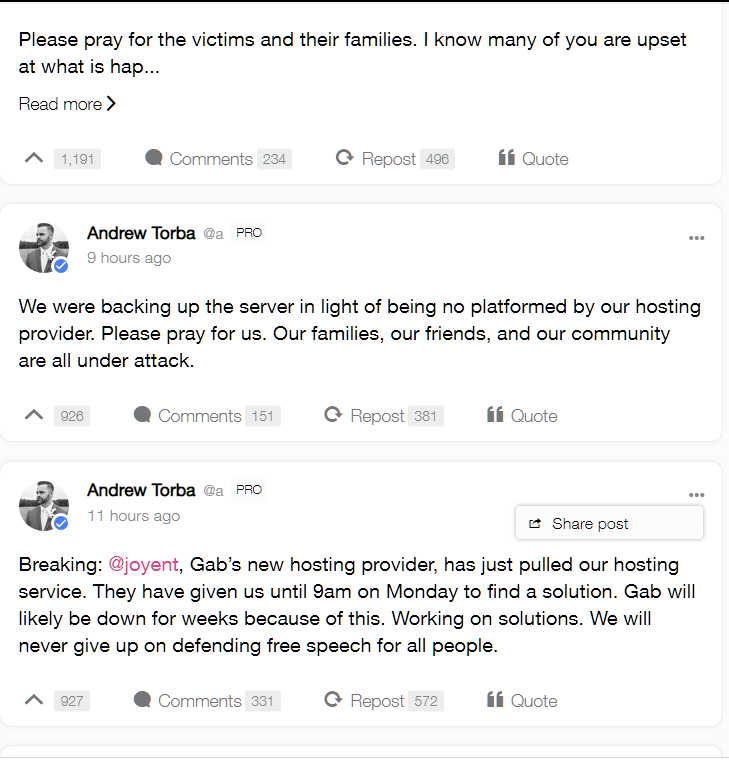
Task: Quote the joyent hosting provider post
Action: coord(522,701)
